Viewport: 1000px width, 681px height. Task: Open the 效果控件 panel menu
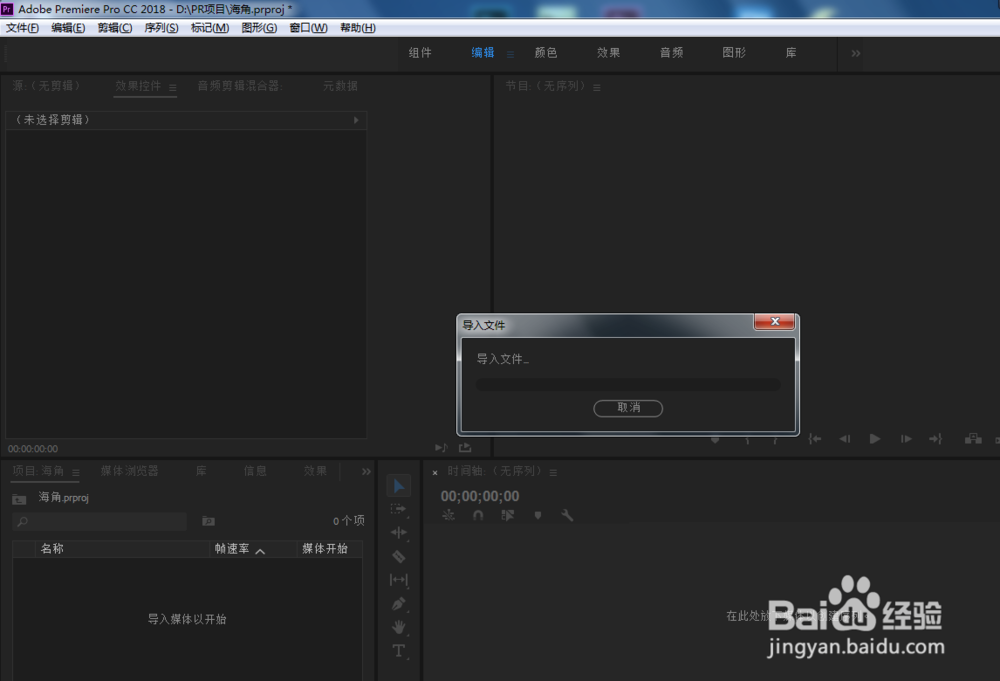[173, 87]
